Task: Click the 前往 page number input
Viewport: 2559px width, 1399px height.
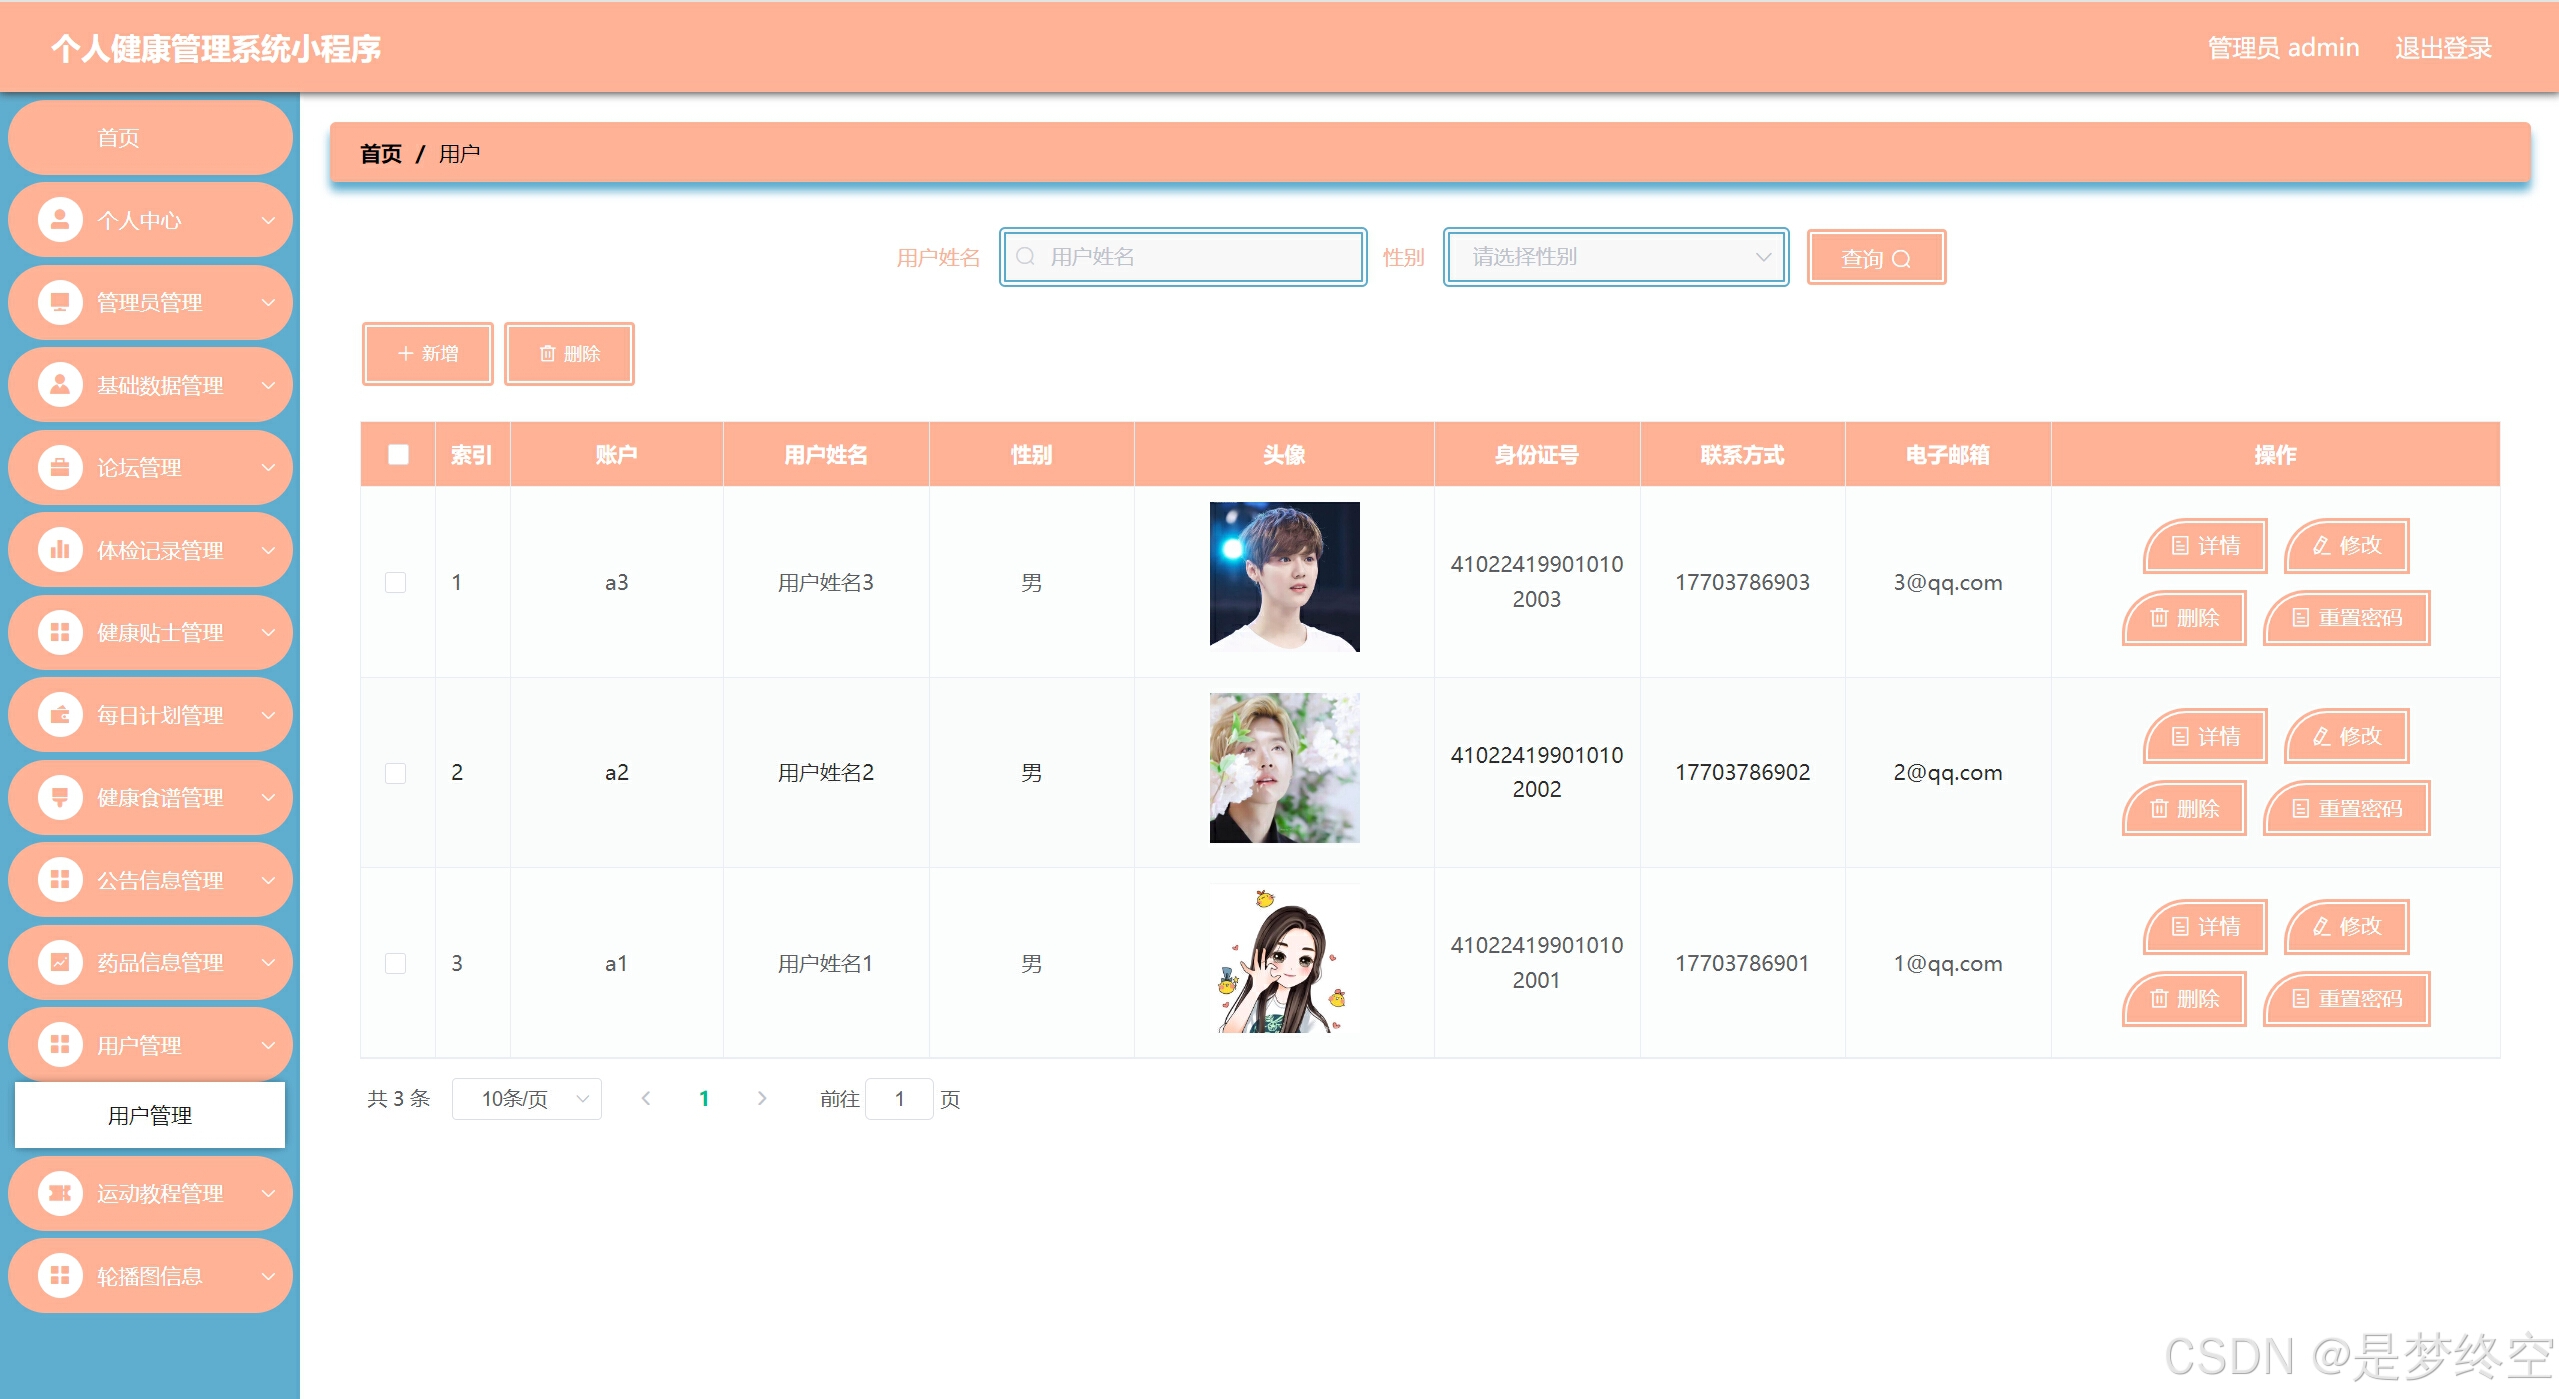Action: point(899,1099)
